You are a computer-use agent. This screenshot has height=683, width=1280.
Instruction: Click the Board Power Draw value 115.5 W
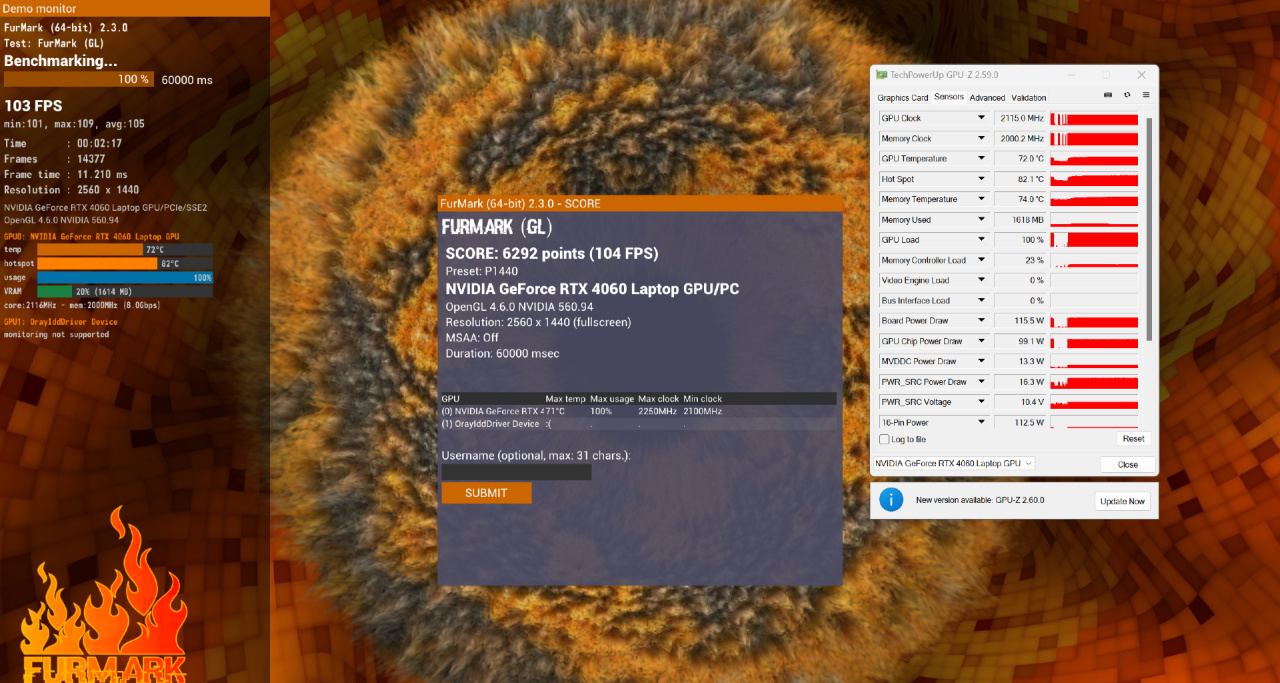[x=1020, y=321]
